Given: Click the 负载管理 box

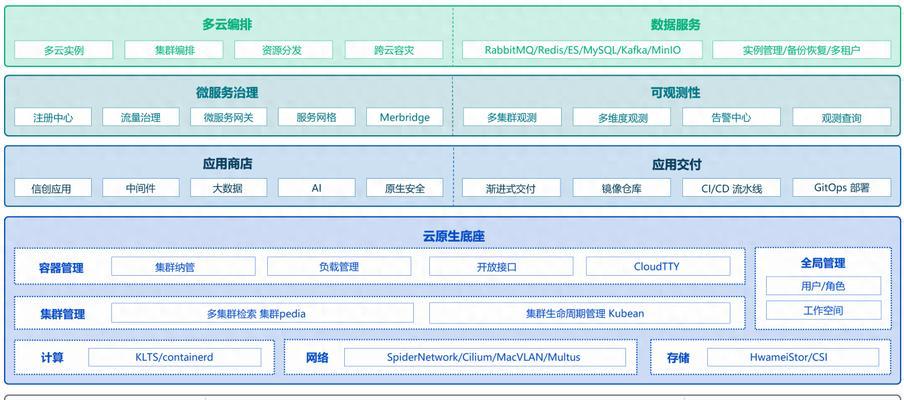Looking at the screenshot, I should [339, 266].
